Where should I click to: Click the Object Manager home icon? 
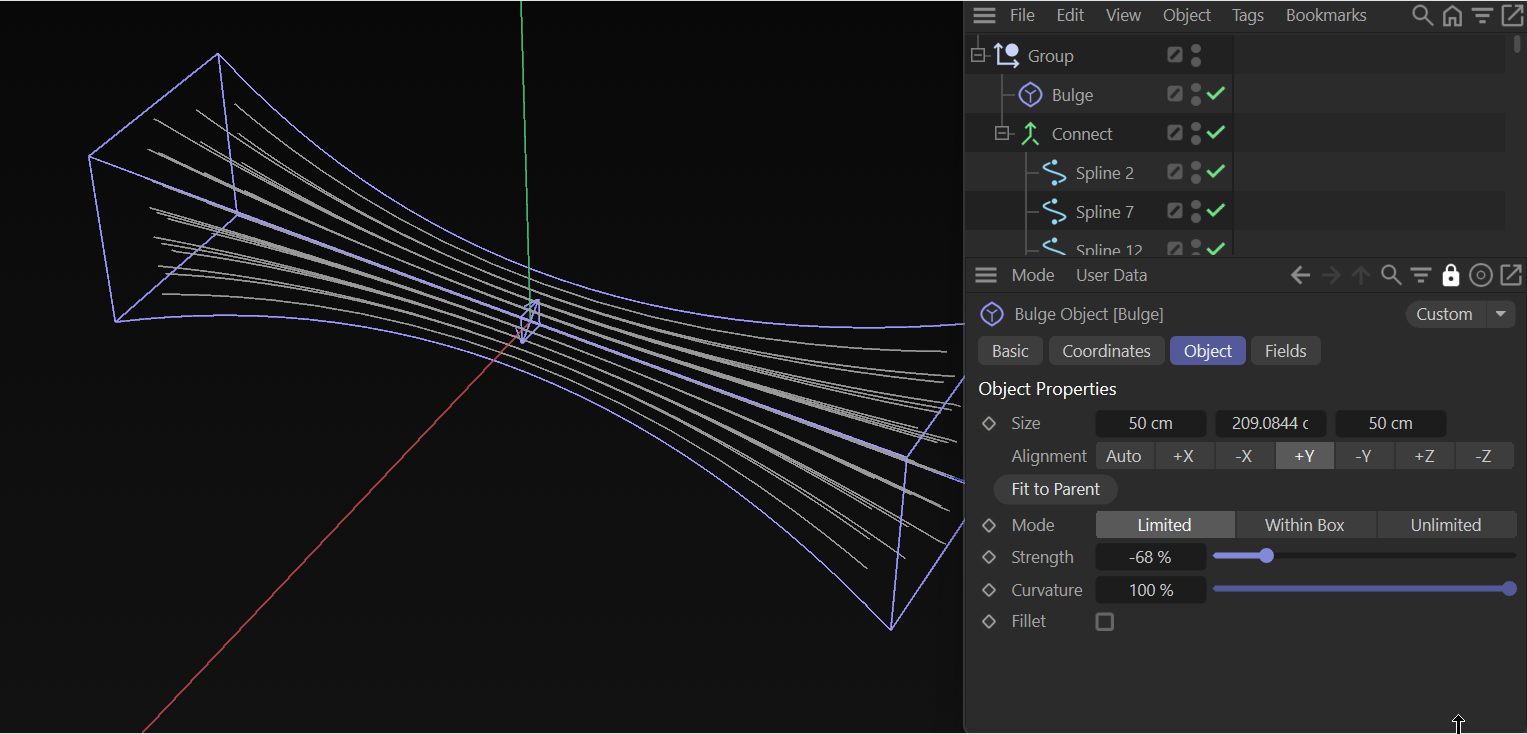[x=1452, y=16]
